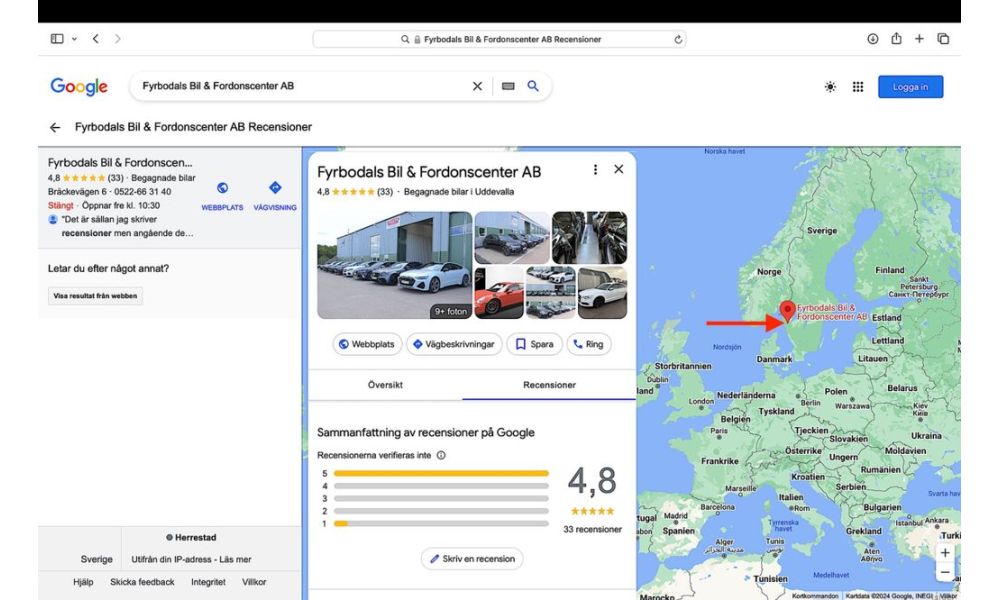Reload the page with the refresh icon

pos(678,39)
